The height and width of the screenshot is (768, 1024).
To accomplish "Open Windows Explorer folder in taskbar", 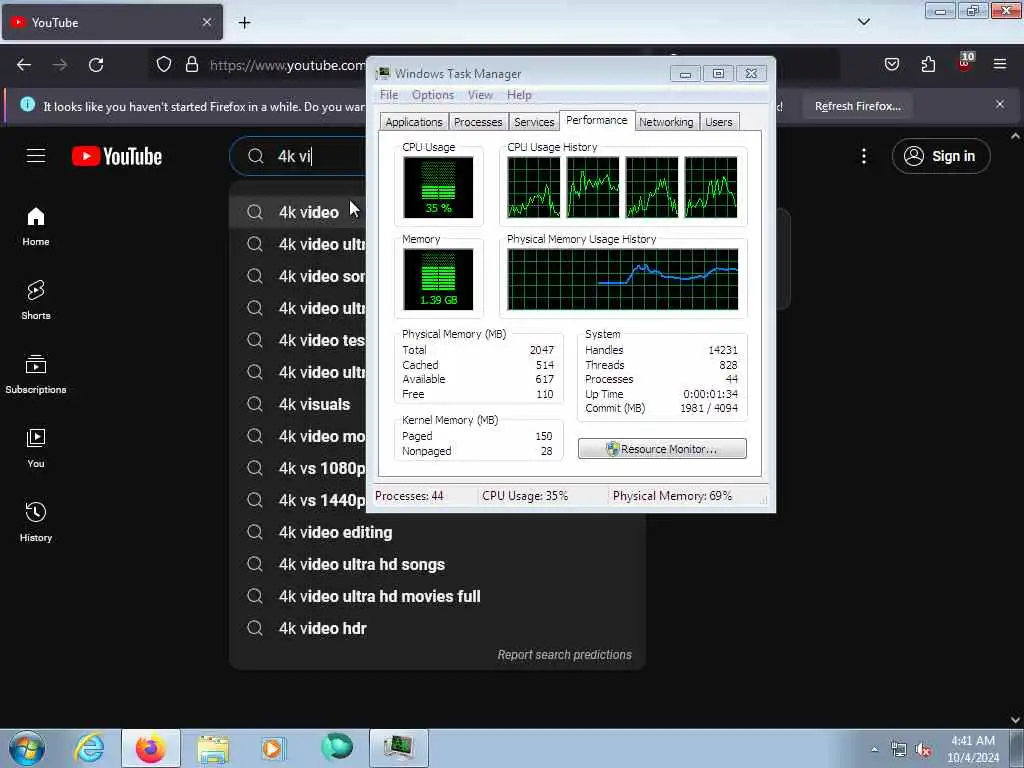I will tap(212, 748).
